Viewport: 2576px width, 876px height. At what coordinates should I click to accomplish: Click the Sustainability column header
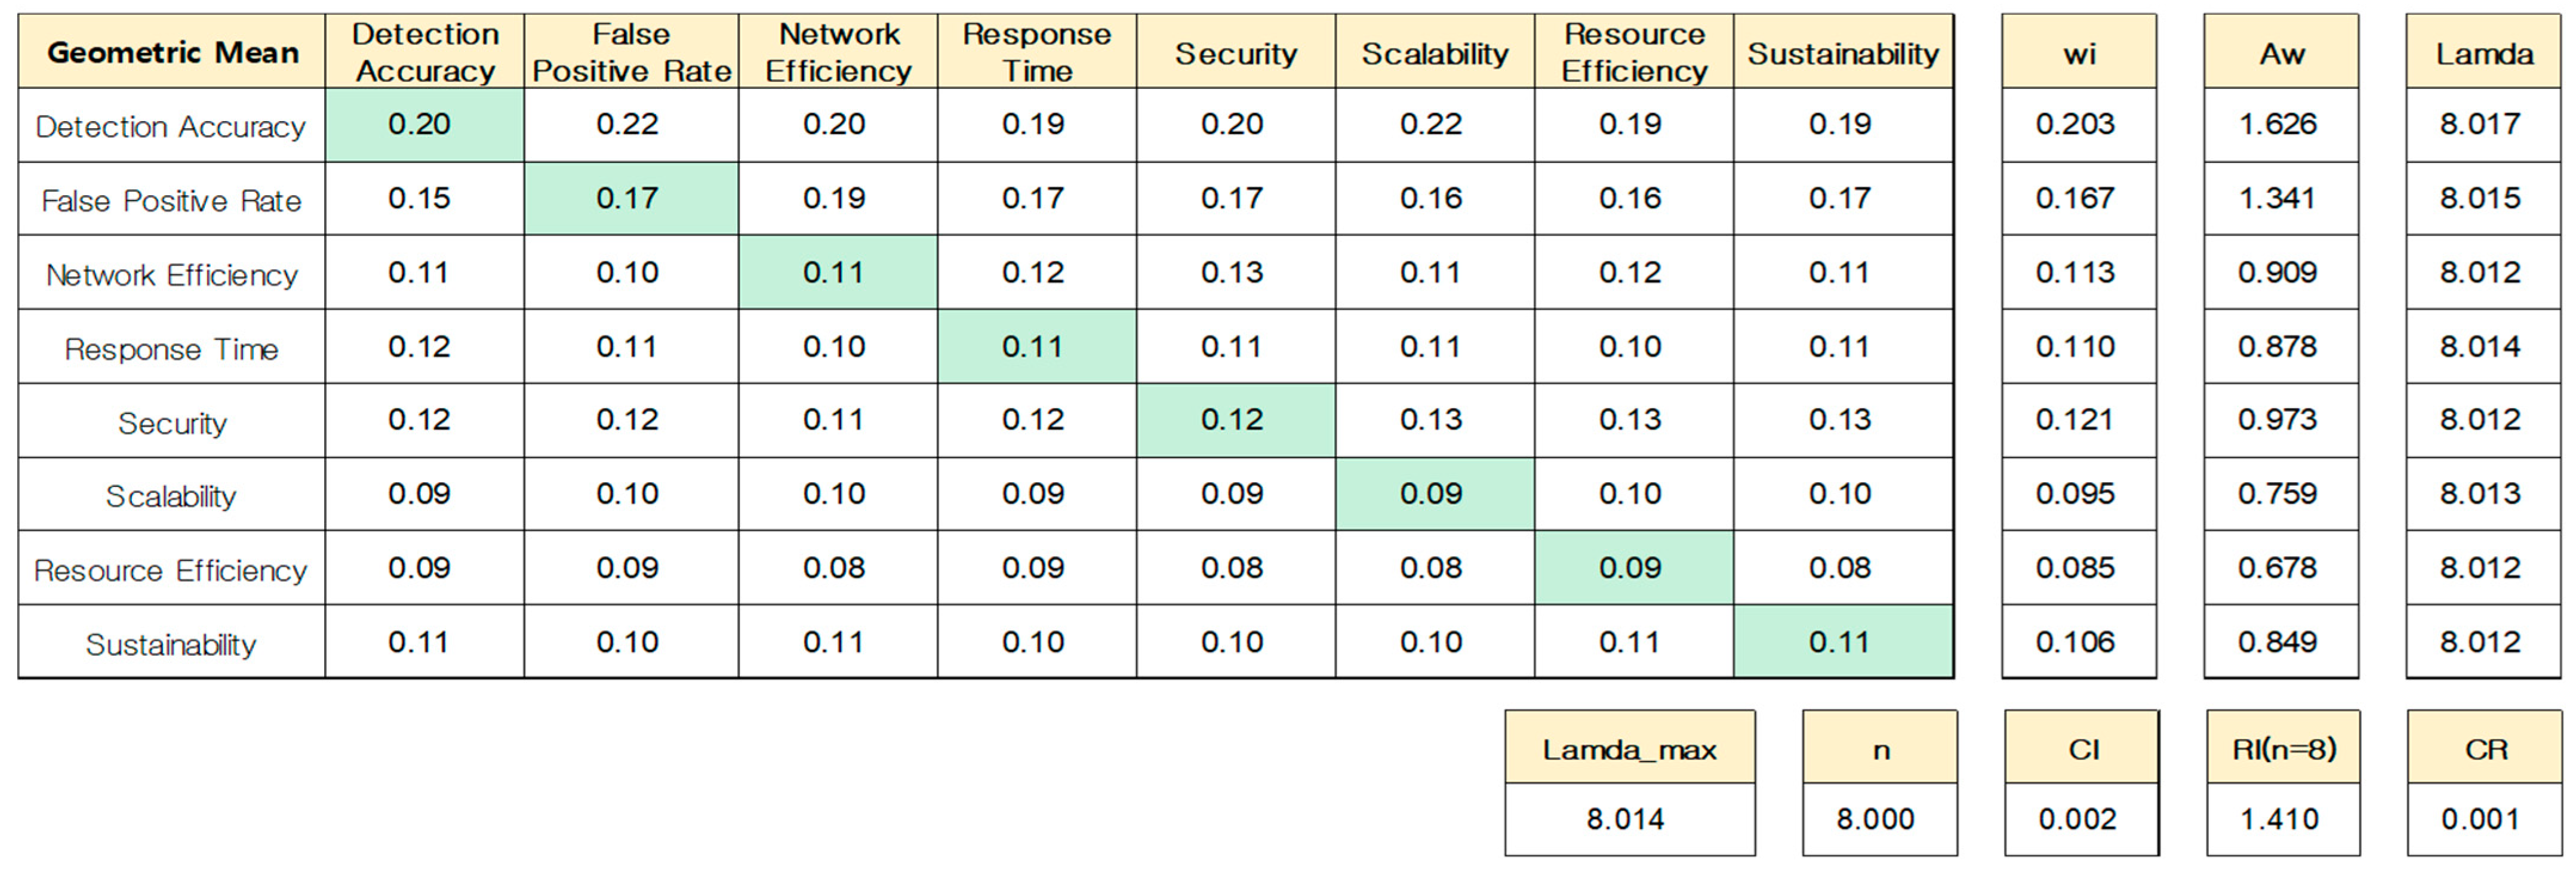coord(1842,53)
